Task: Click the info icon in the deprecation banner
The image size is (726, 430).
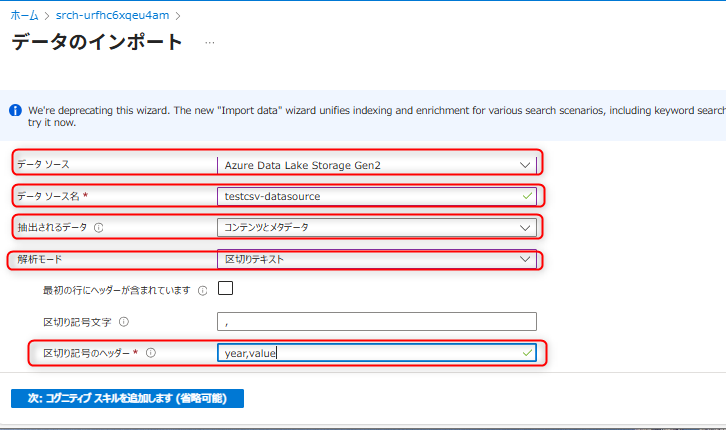Action: pyautogui.click(x=15, y=110)
